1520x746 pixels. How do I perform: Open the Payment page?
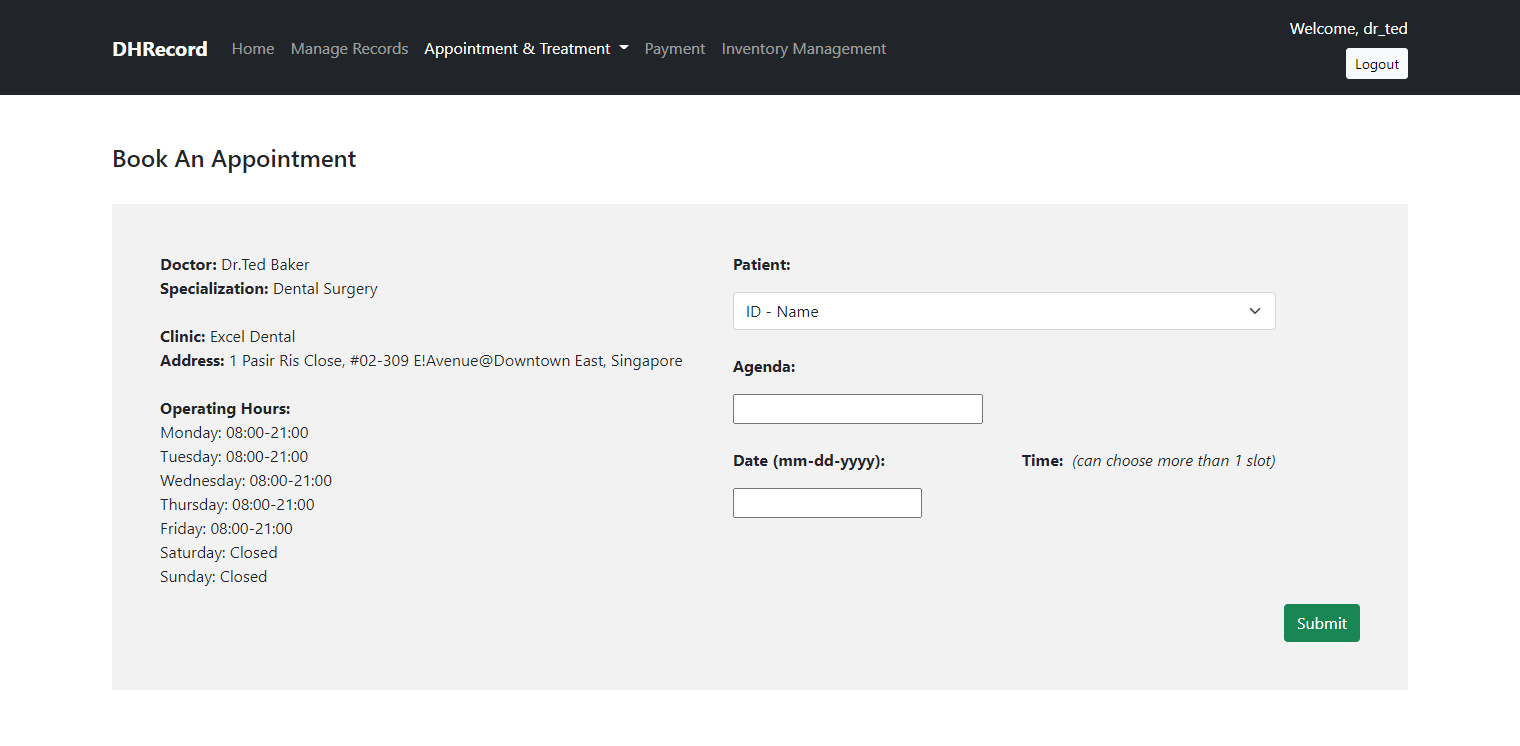click(x=675, y=49)
